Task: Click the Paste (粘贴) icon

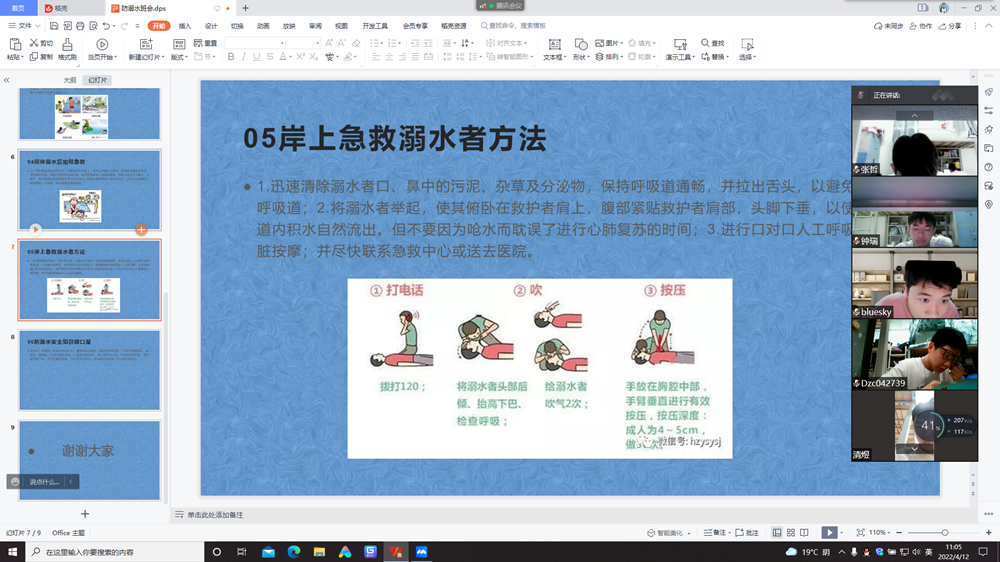Action: pyautogui.click(x=15, y=44)
